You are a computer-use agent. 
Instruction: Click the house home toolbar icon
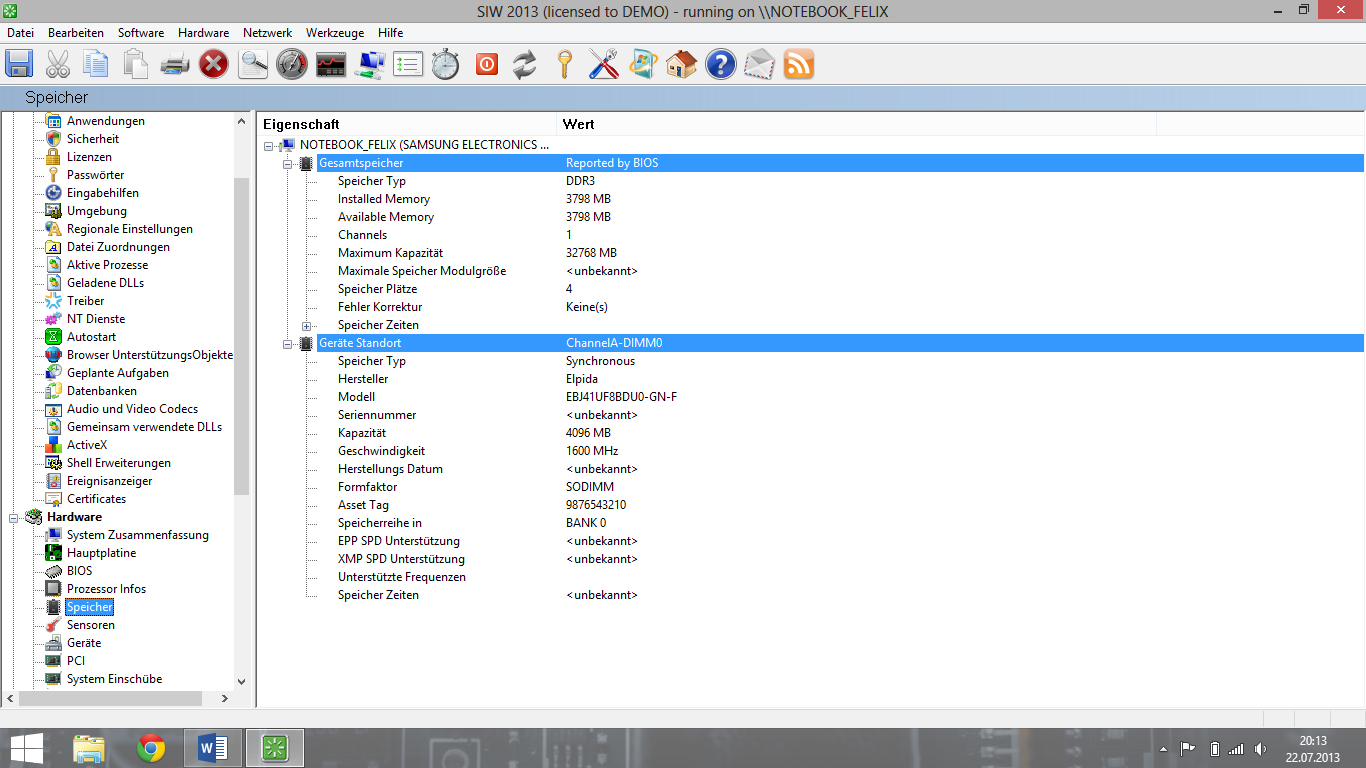pyautogui.click(x=681, y=65)
